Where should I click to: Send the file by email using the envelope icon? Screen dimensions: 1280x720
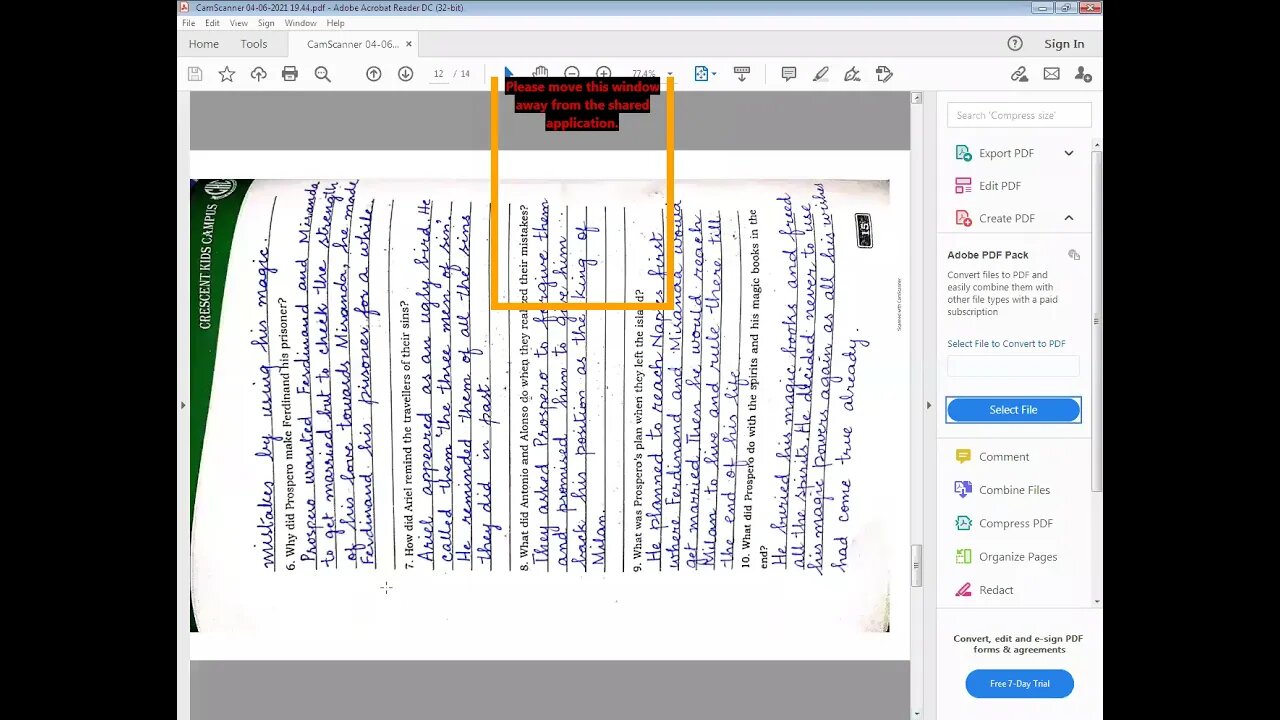pyautogui.click(x=1051, y=74)
